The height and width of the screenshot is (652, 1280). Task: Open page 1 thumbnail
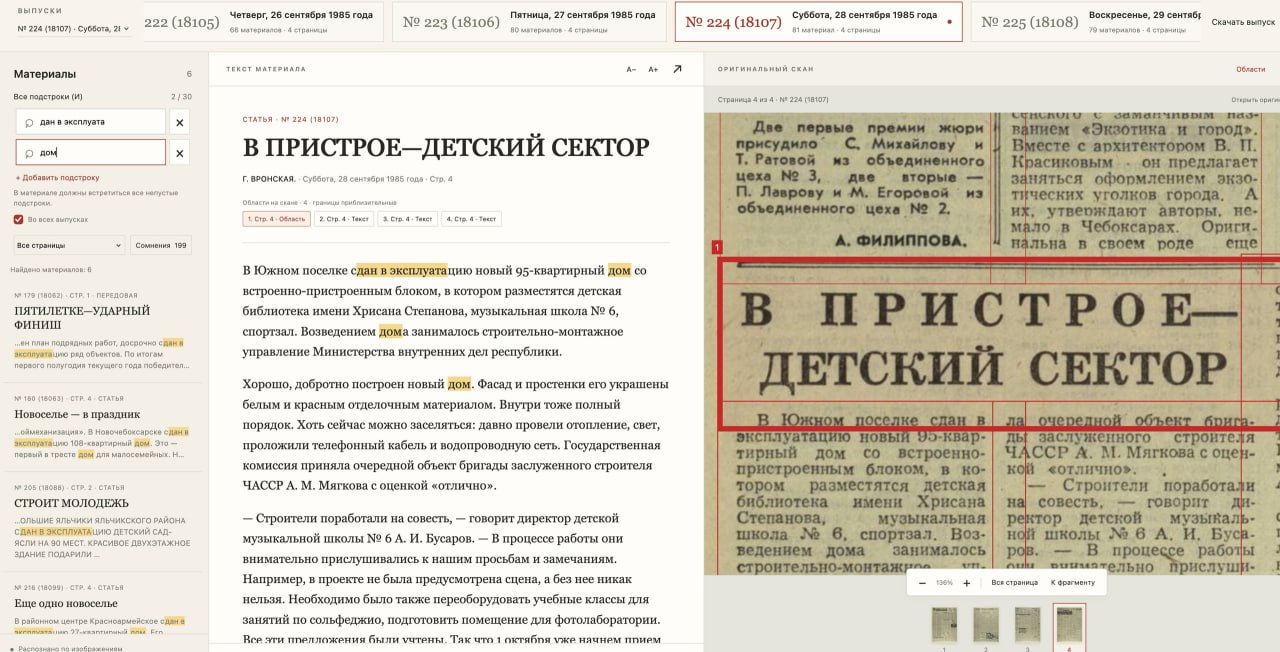944,624
